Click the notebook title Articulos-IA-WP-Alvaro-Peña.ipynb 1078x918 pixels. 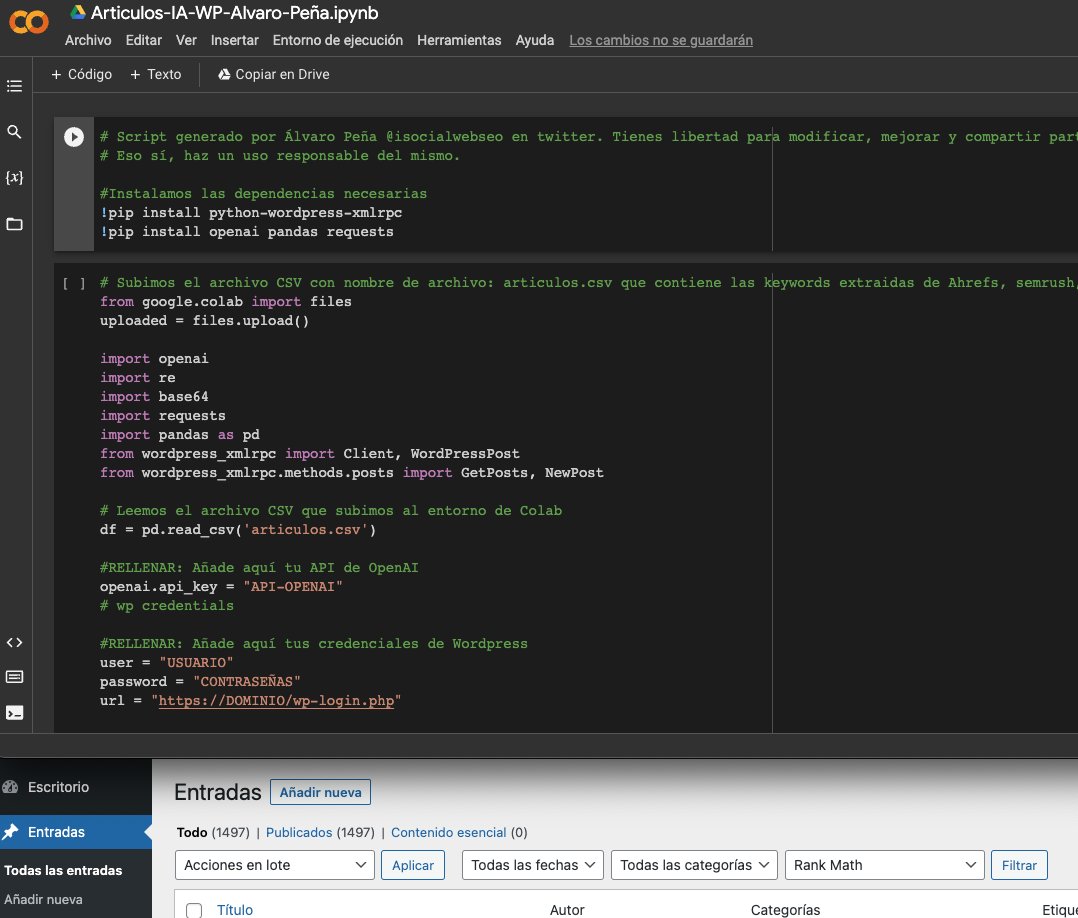click(234, 12)
